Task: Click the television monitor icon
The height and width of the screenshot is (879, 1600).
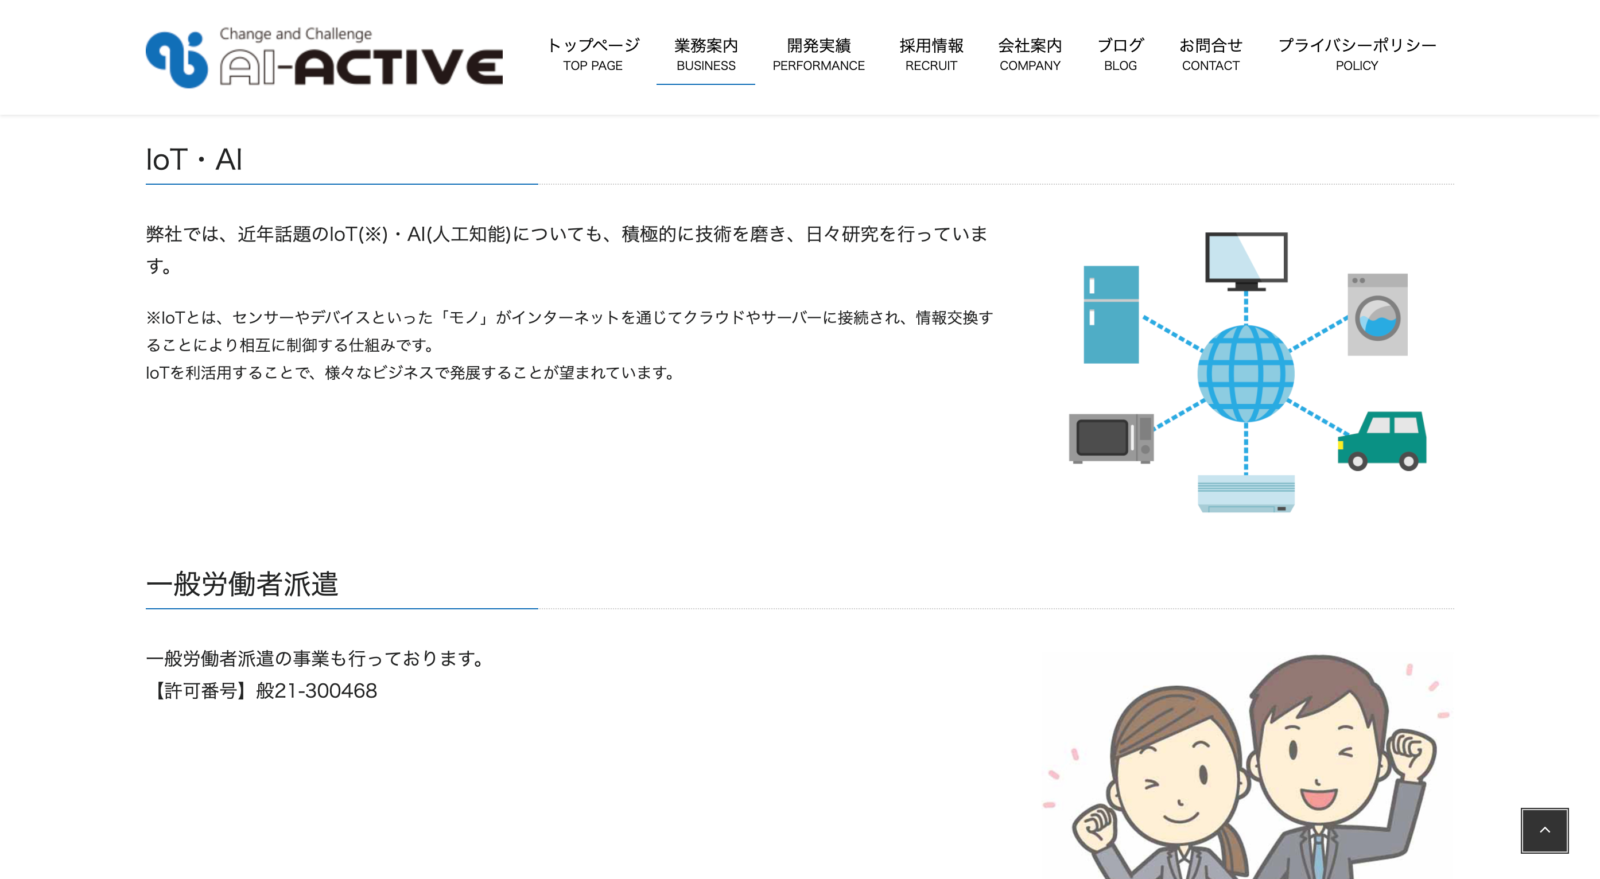Action: click(x=1245, y=261)
